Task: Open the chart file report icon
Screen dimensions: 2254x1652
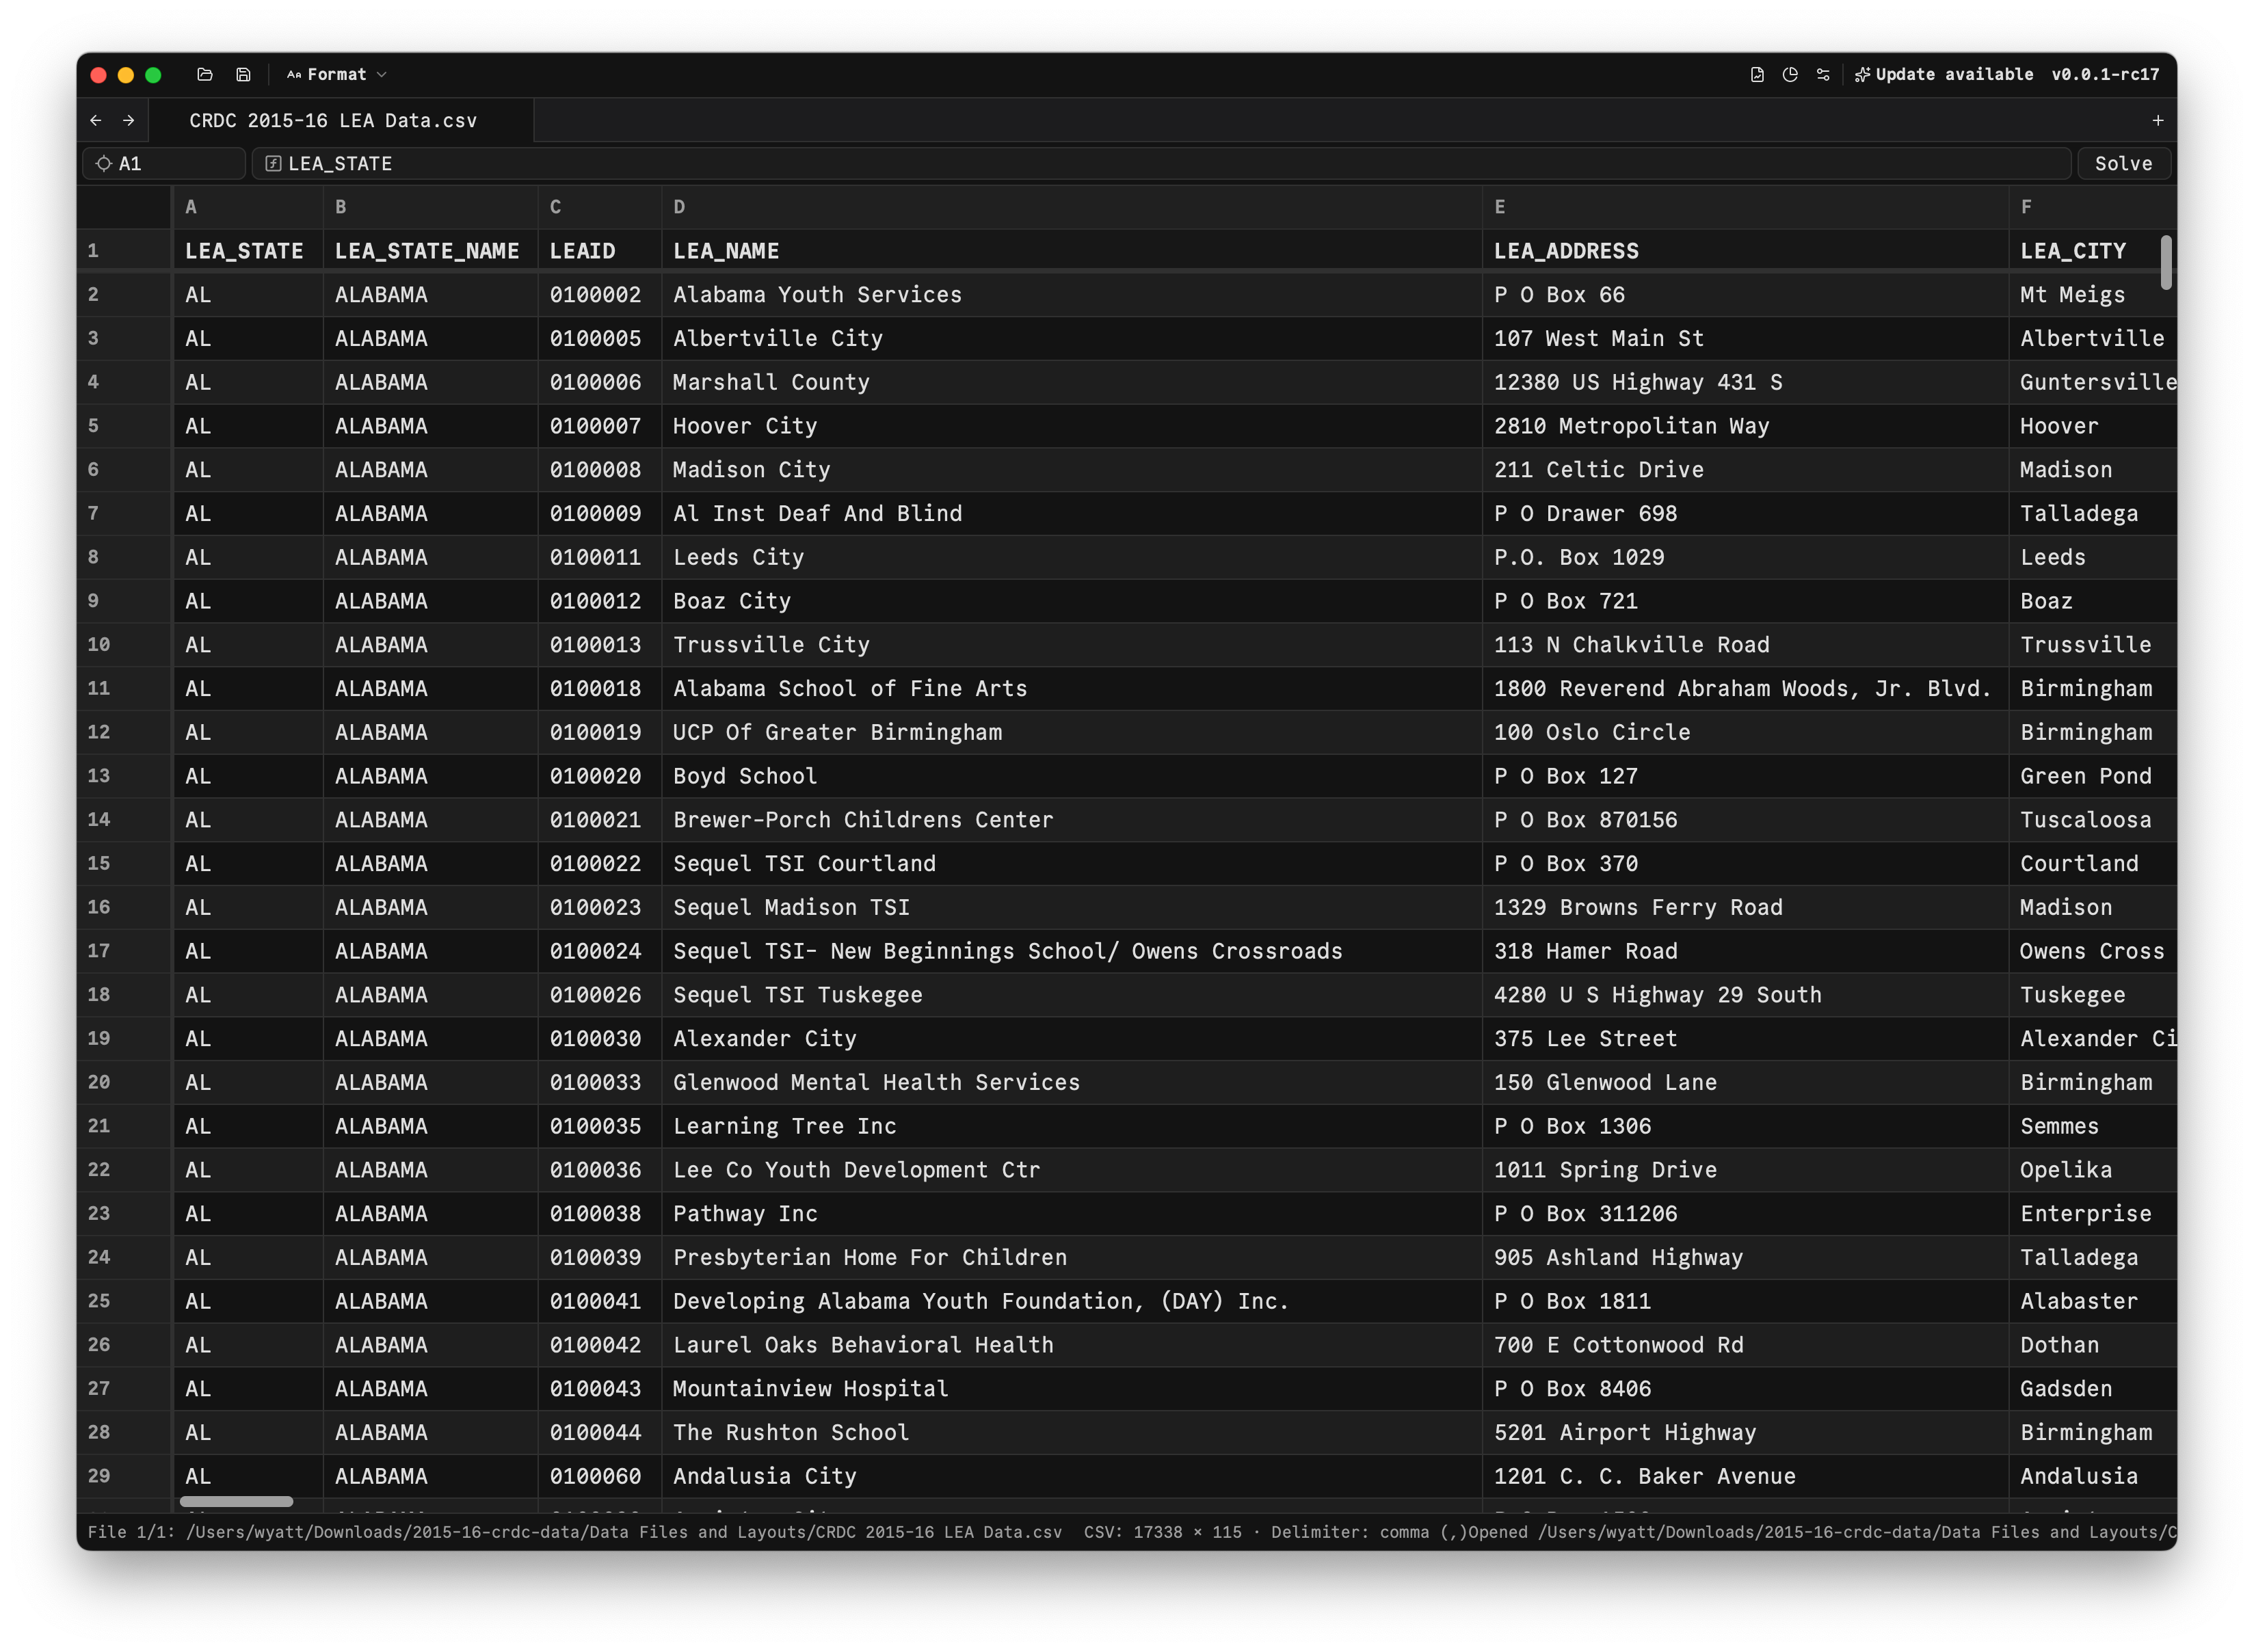Action: coord(1757,74)
